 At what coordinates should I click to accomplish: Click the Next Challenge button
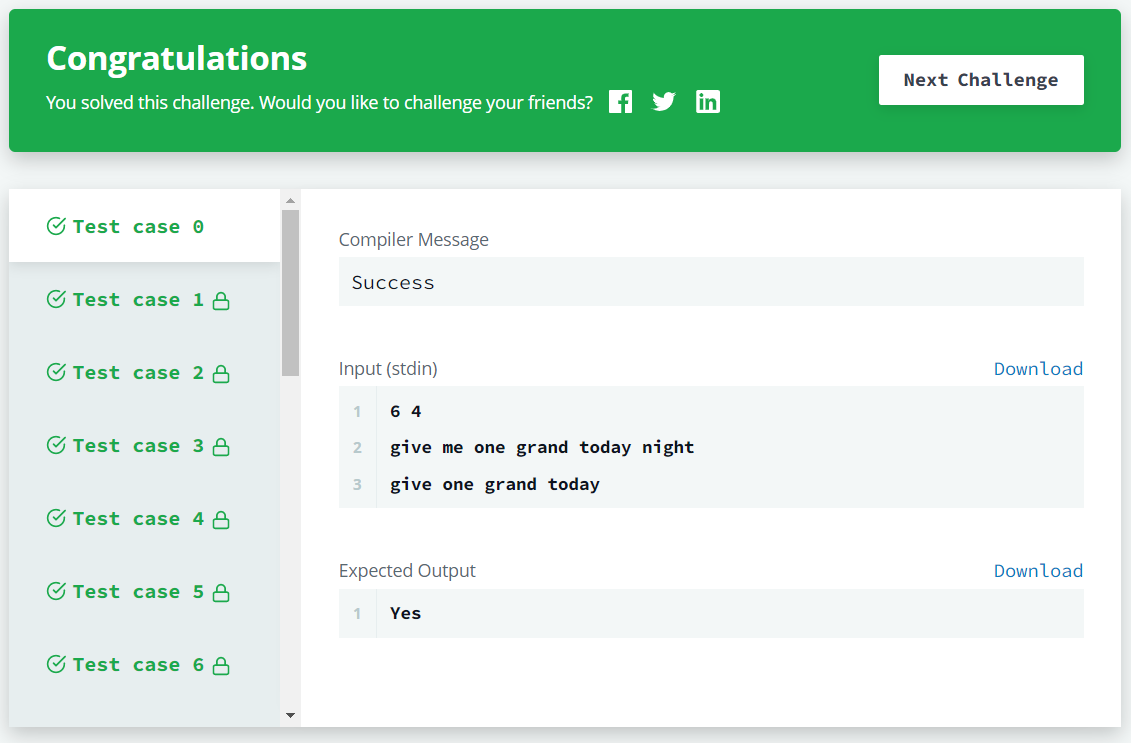981,80
